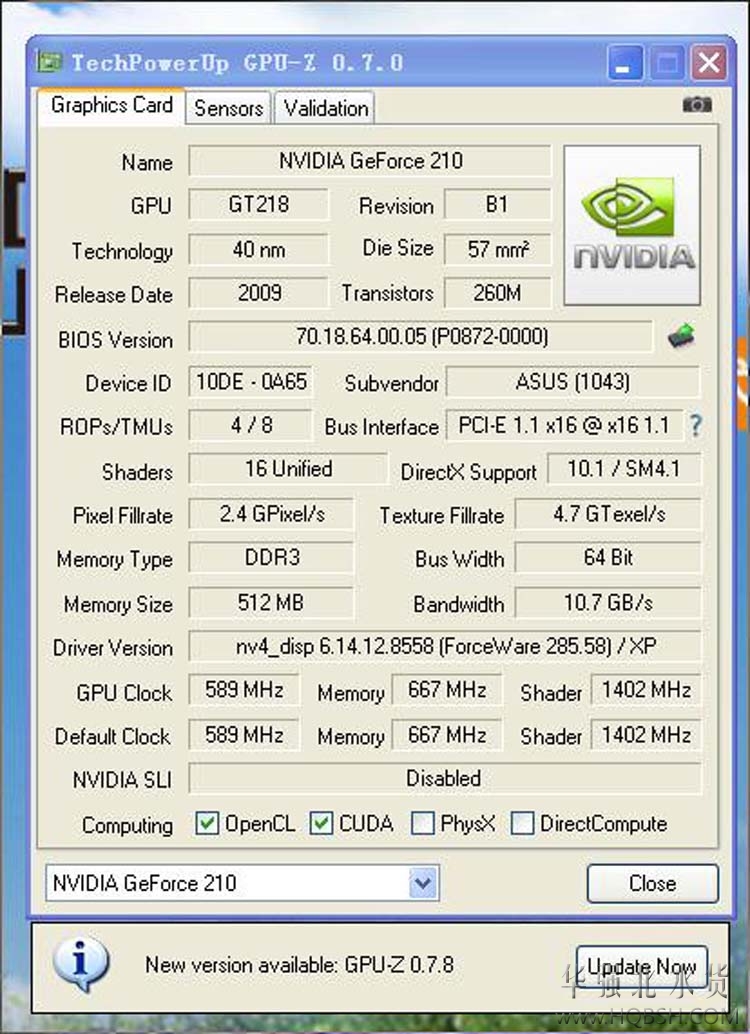Click the Name field NVIDIA GeForce 210
Viewport: 750px width, 1034px height.
coord(370,161)
